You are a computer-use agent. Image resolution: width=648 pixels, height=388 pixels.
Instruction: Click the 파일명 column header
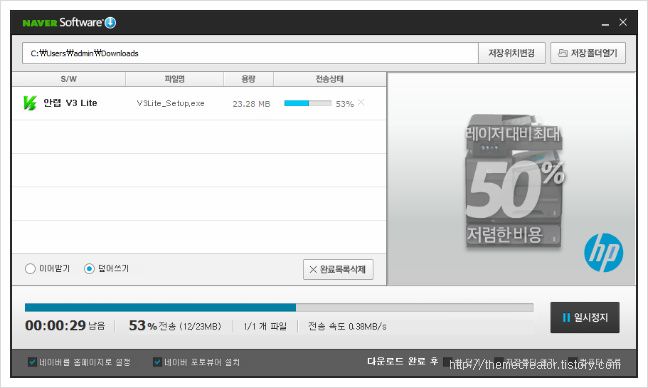coord(174,79)
